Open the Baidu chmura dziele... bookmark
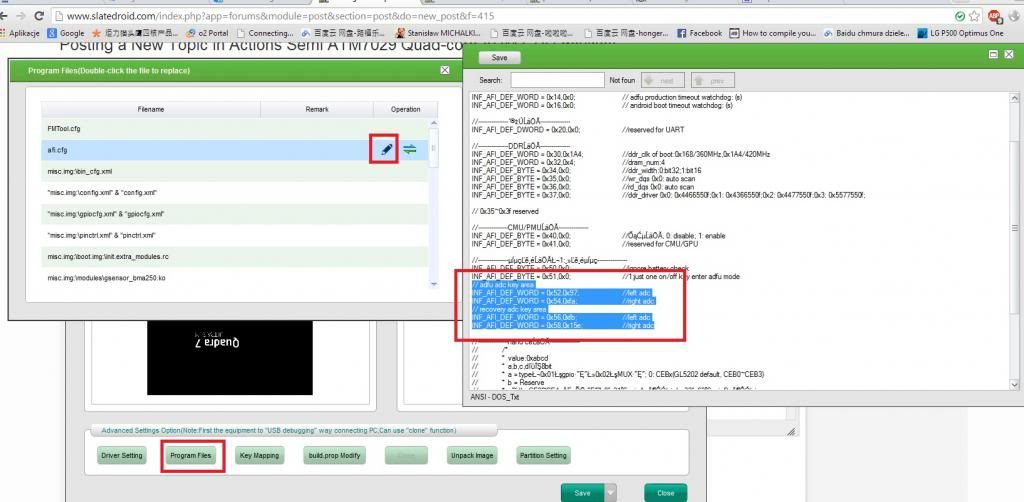The image size is (1024, 502). [x=867, y=33]
